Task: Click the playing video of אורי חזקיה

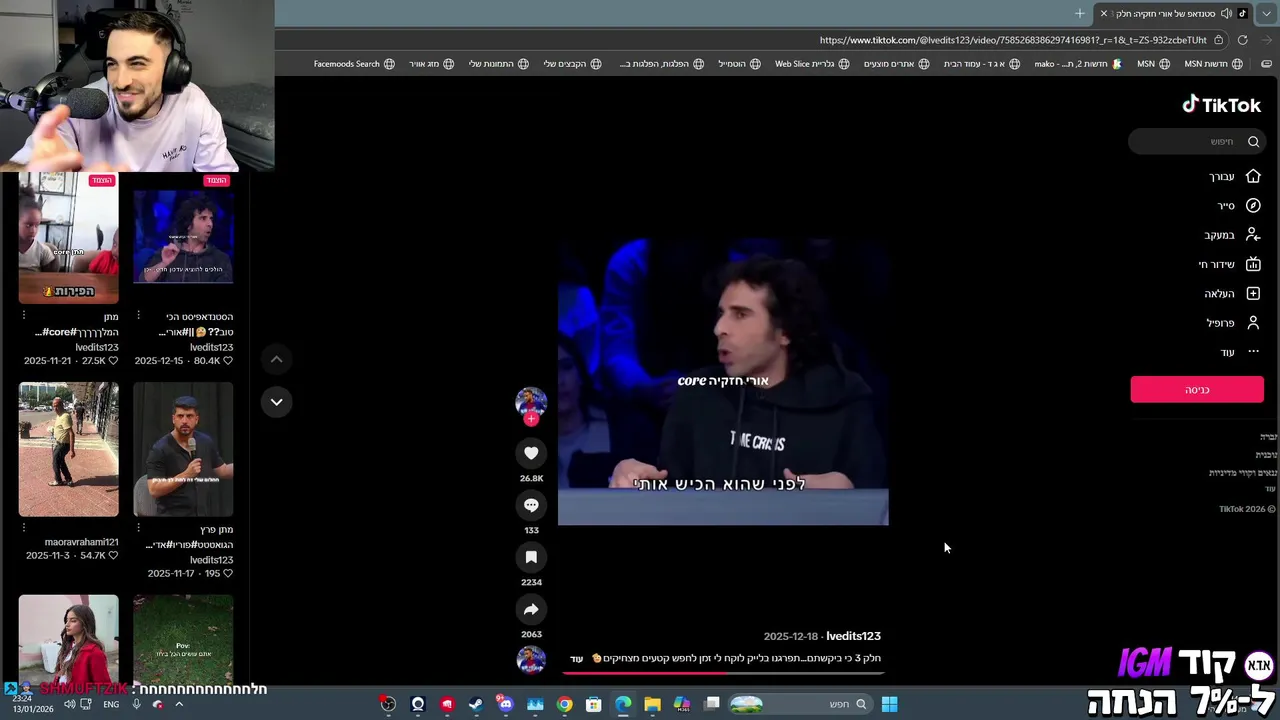Action: tap(723, 381)
